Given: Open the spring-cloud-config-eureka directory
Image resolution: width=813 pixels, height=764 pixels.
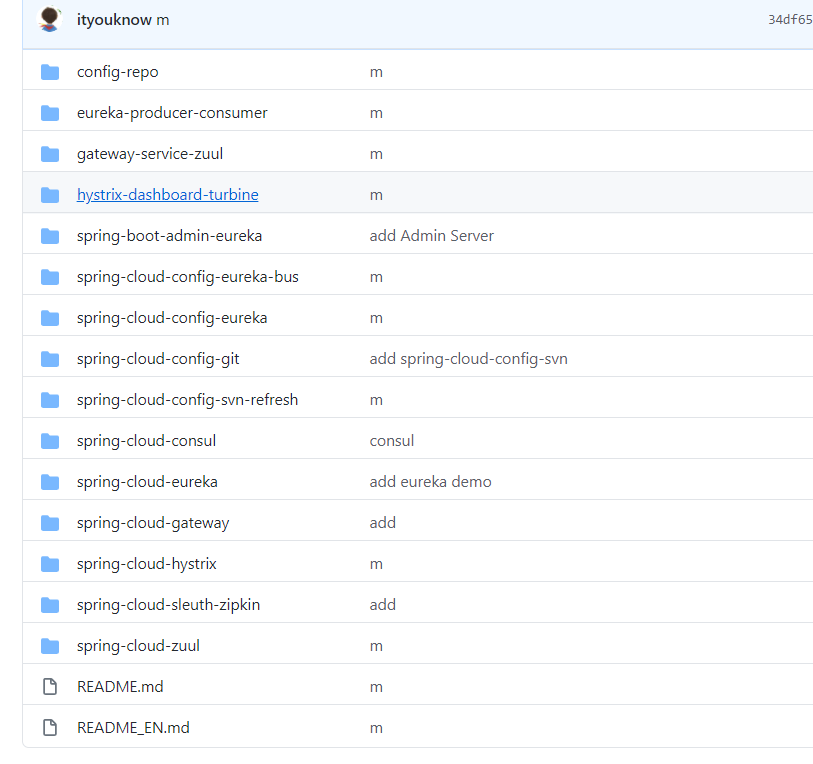Looking at the screenshot, I should [172, 318].
